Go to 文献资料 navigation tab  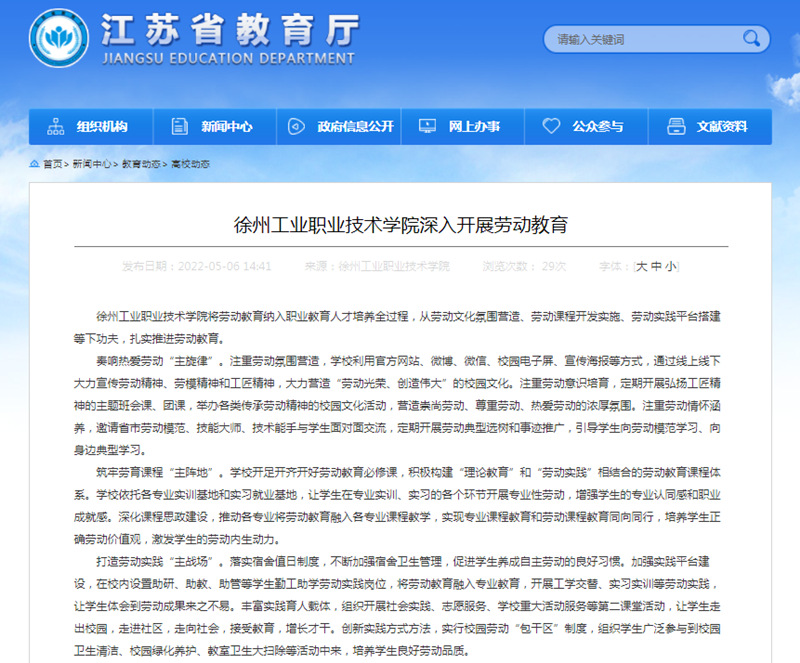coord(722,127)
